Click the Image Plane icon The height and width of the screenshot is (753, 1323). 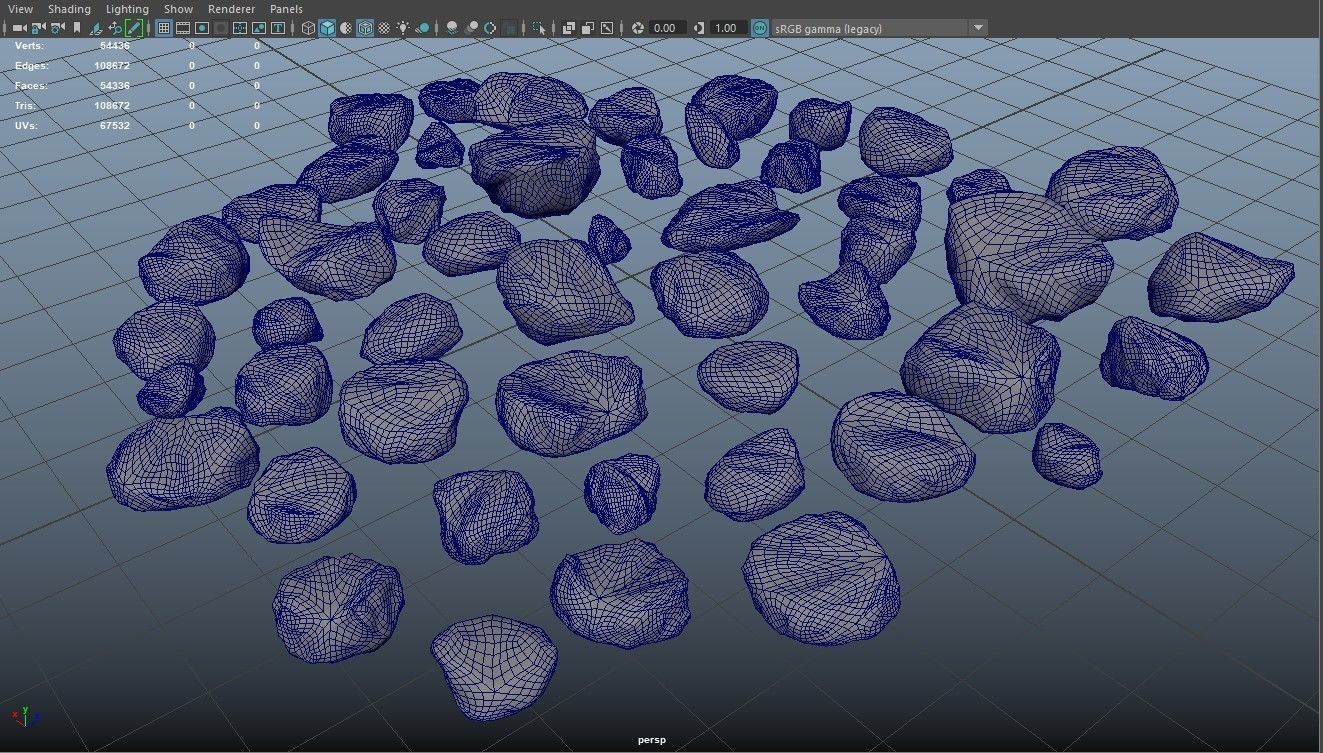pos(96,28)
